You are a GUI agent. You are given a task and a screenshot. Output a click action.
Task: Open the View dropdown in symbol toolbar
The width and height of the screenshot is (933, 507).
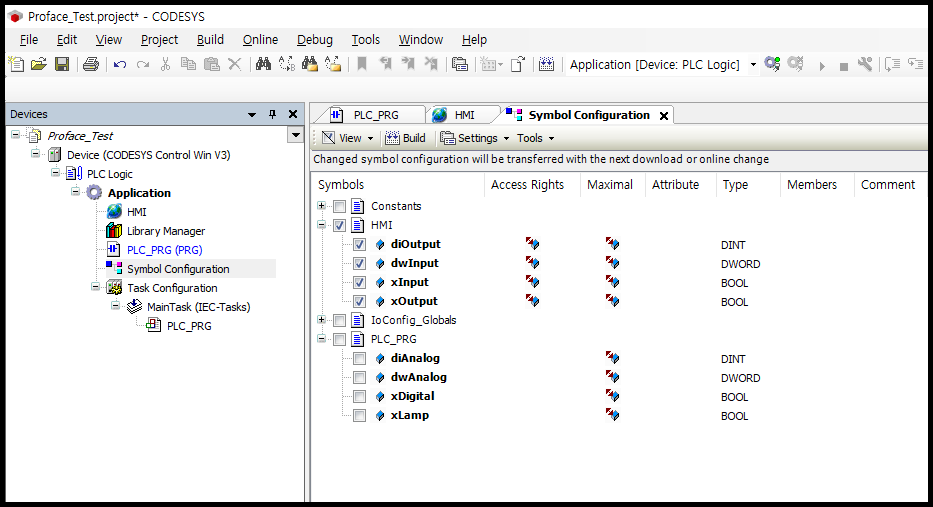click(x=348, y=138)
